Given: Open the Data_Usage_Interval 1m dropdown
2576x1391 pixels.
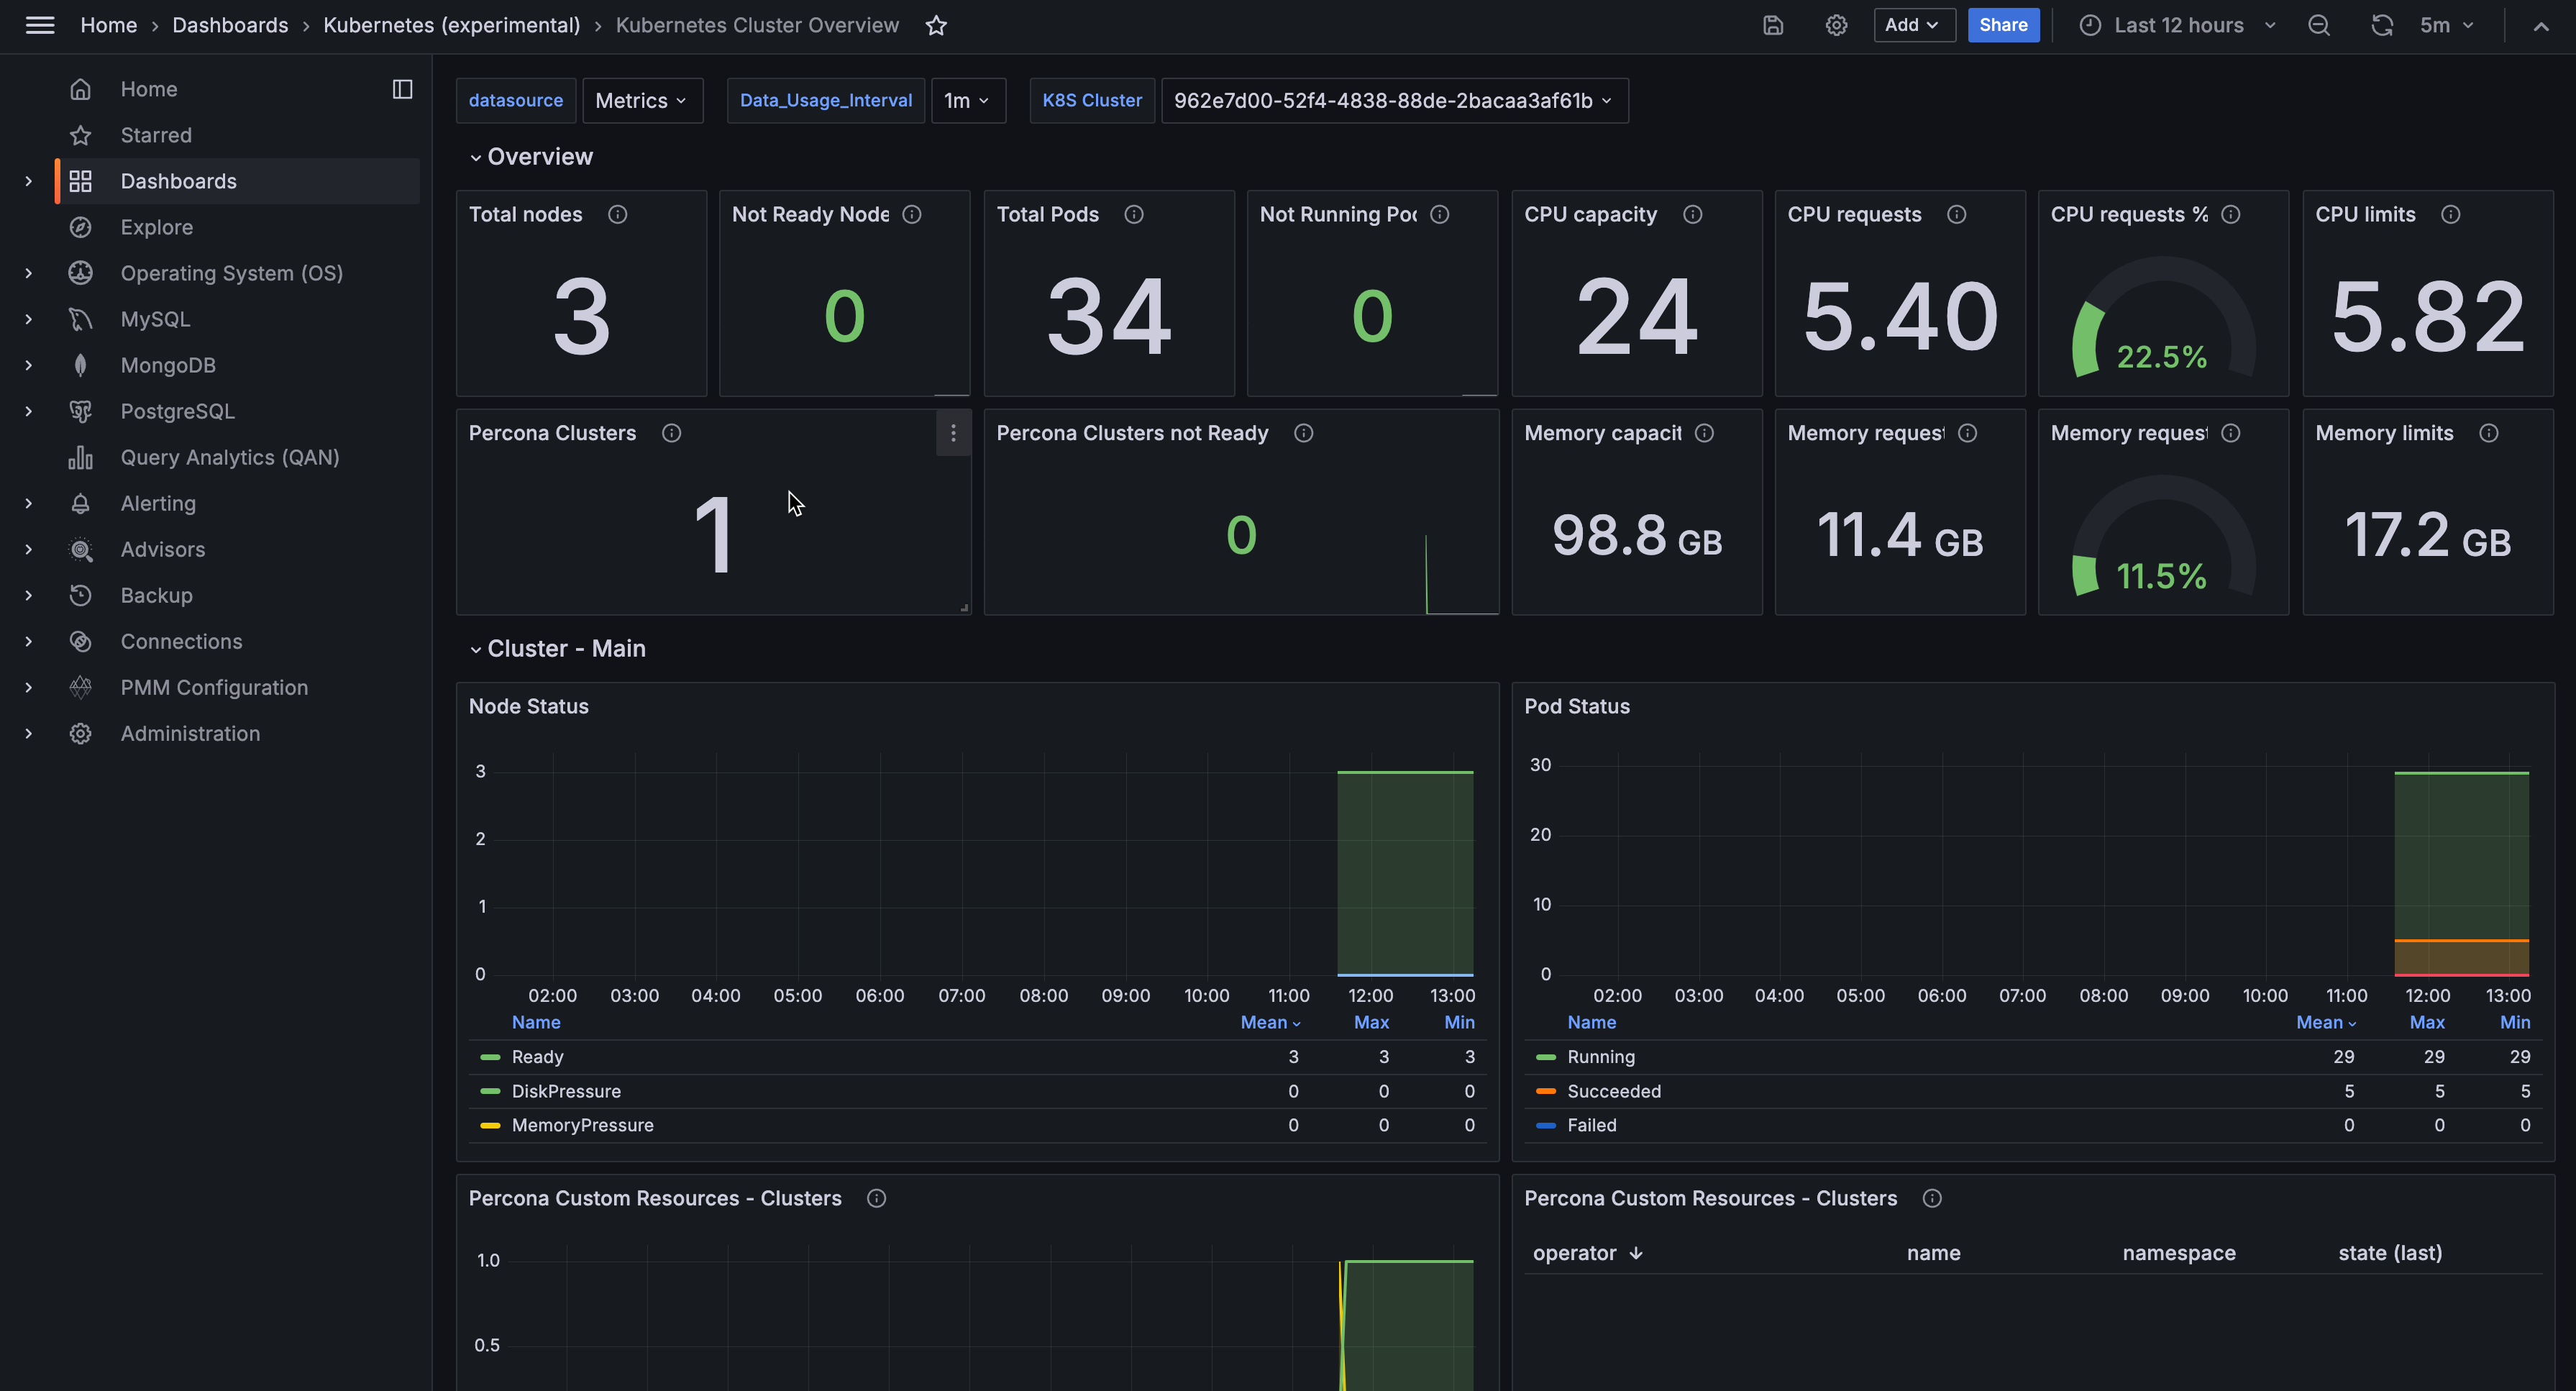Looking at the screenshot, I should click(967, 101).
